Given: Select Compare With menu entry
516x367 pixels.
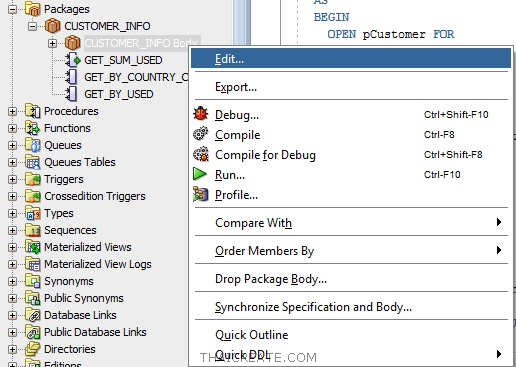Looking at the screenshot, I should [x=351, y=222].
